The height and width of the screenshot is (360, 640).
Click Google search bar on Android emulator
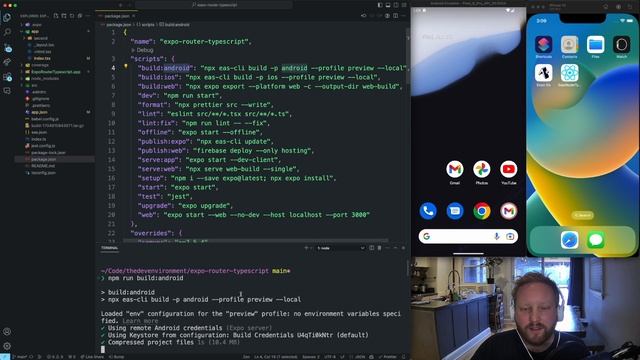click(x=468, y=236)
